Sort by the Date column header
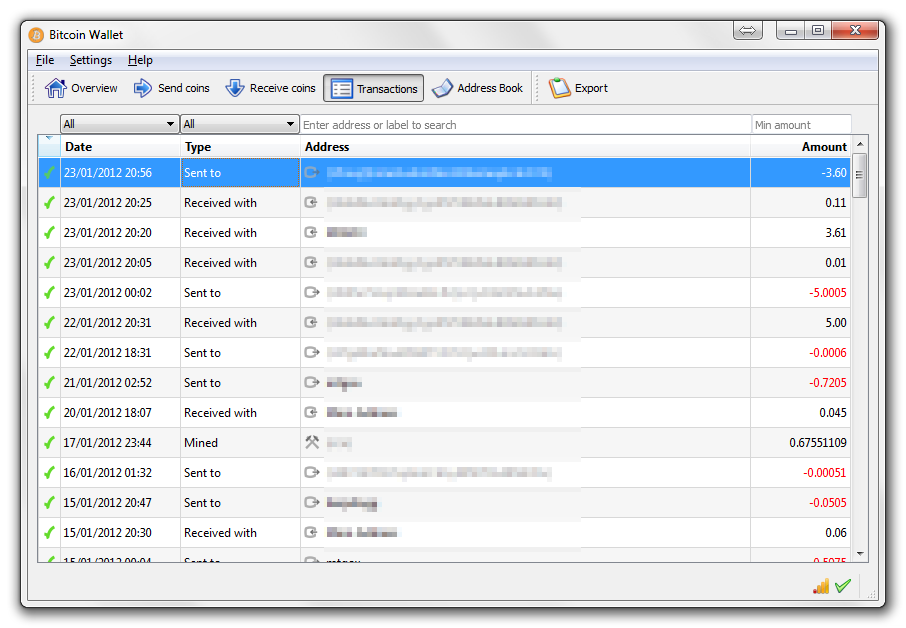Viewport: 906px width, 628px height. tap(120, 147)
